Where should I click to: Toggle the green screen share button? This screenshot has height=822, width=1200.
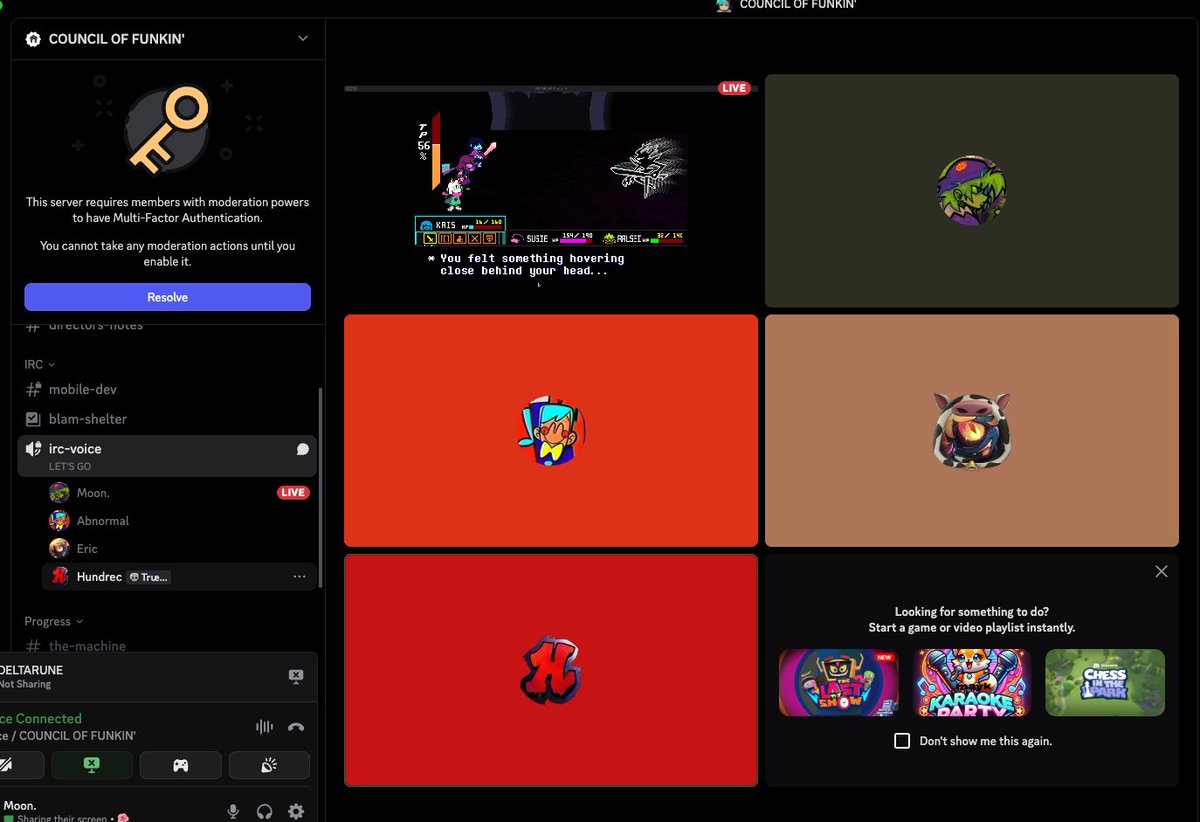(x=92, y=765)
